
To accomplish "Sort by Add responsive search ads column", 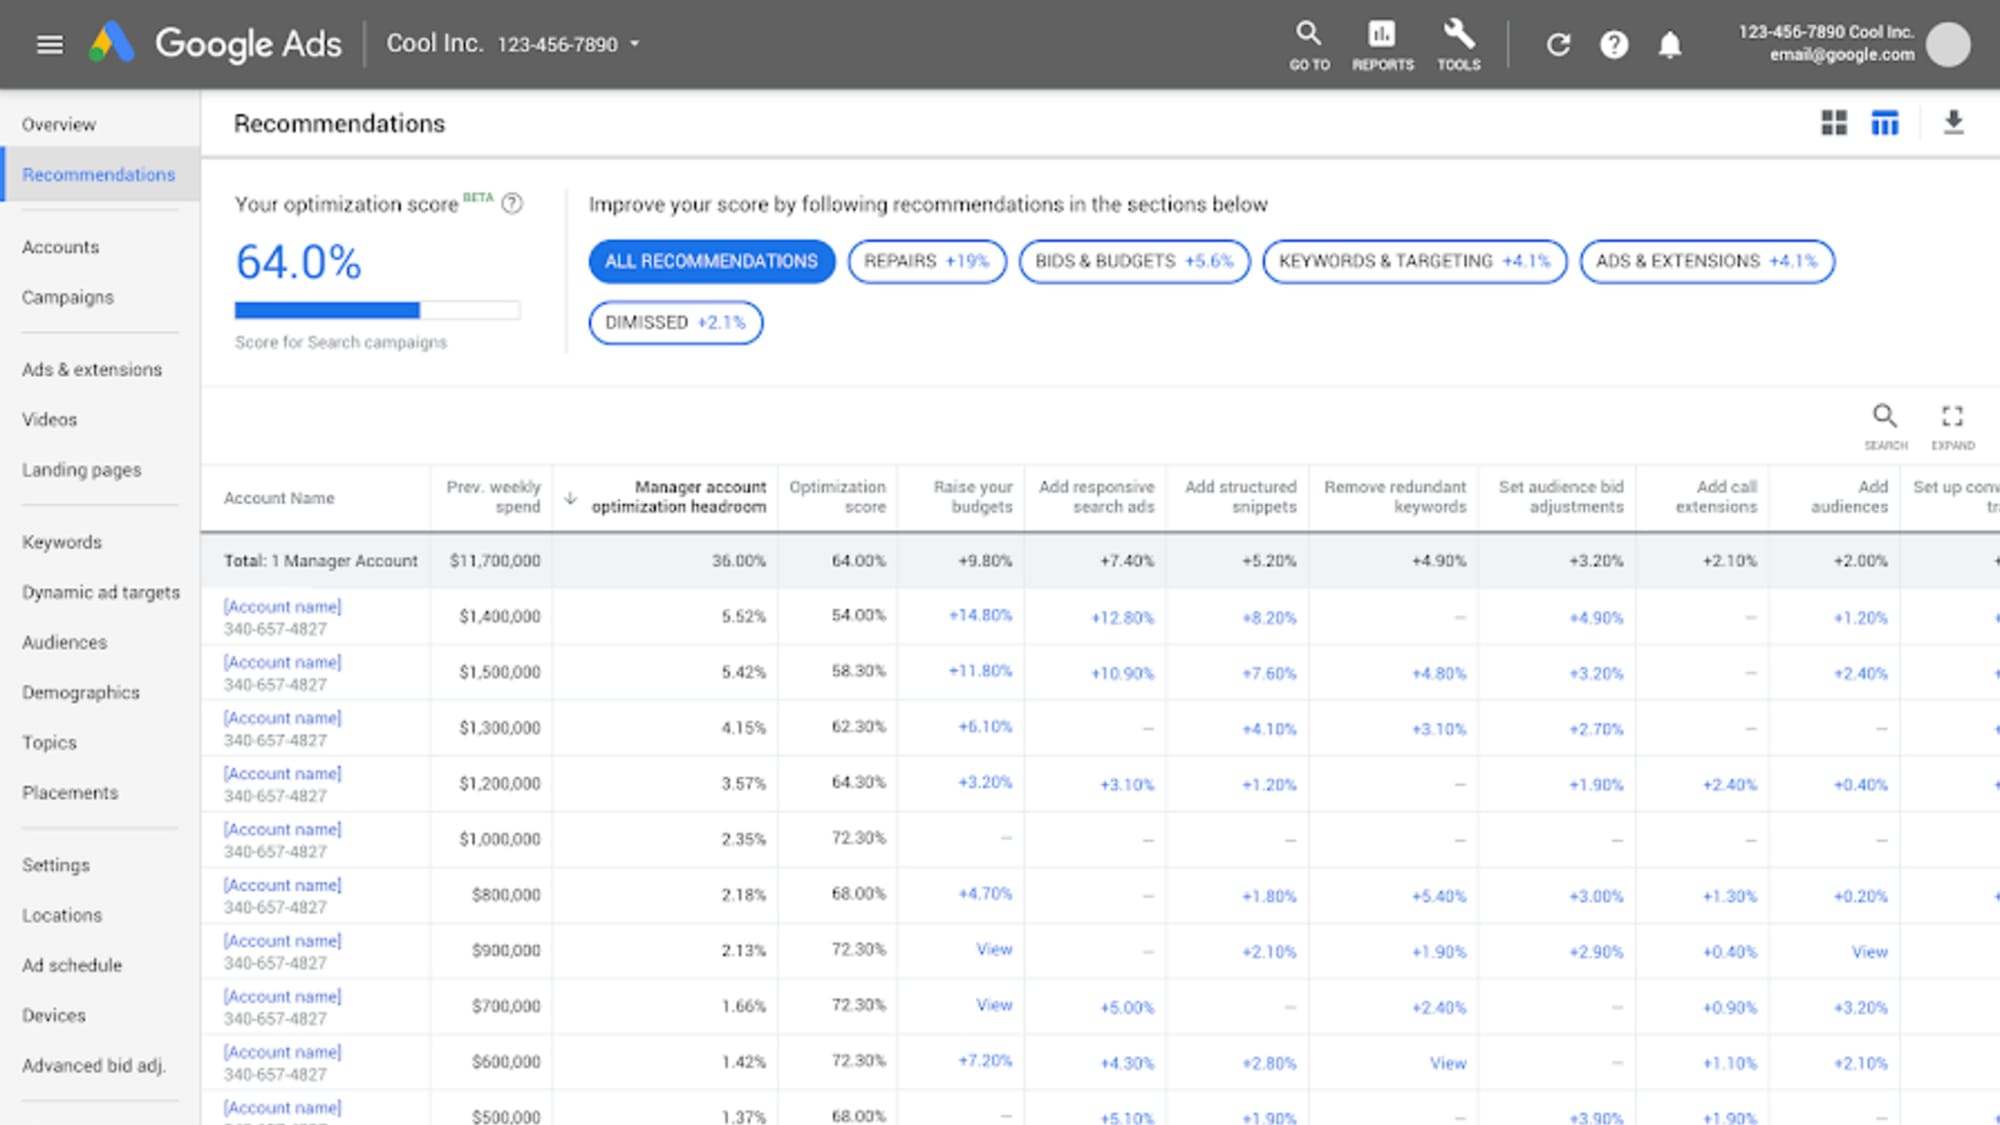I will click(x=1096, y=497).
